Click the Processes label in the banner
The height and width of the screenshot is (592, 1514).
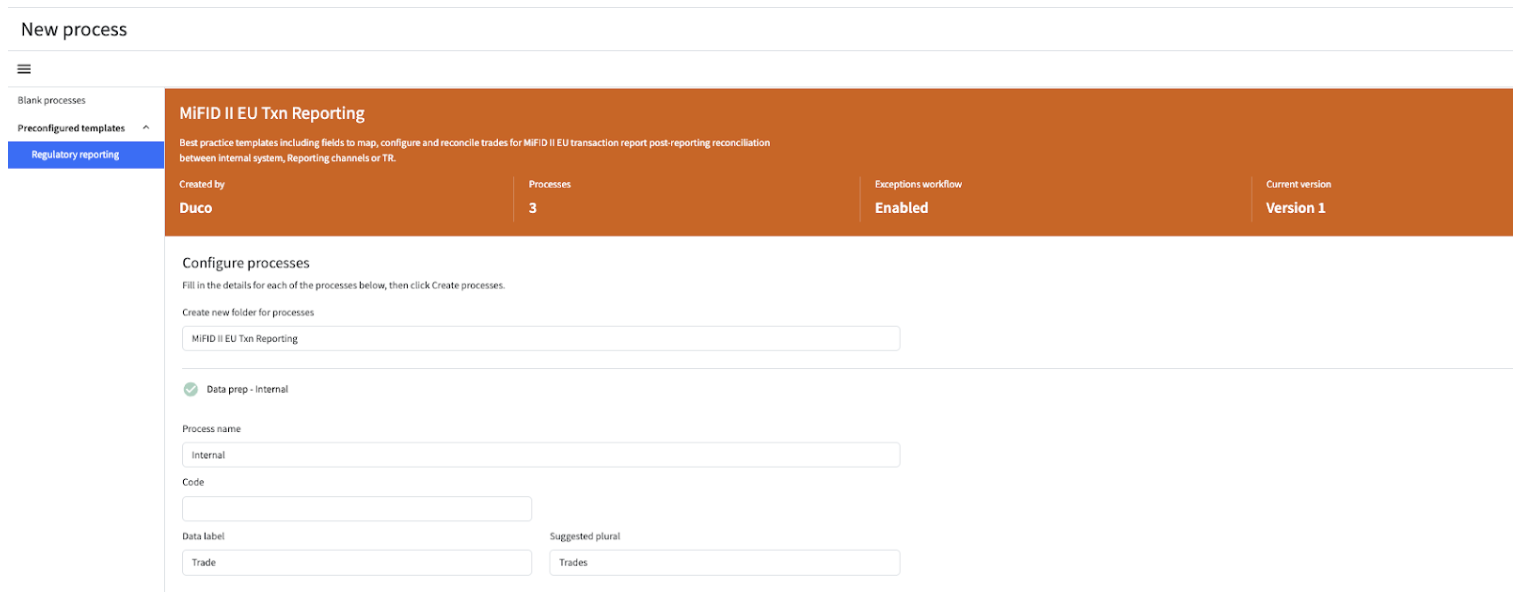[x=550, y=185]
